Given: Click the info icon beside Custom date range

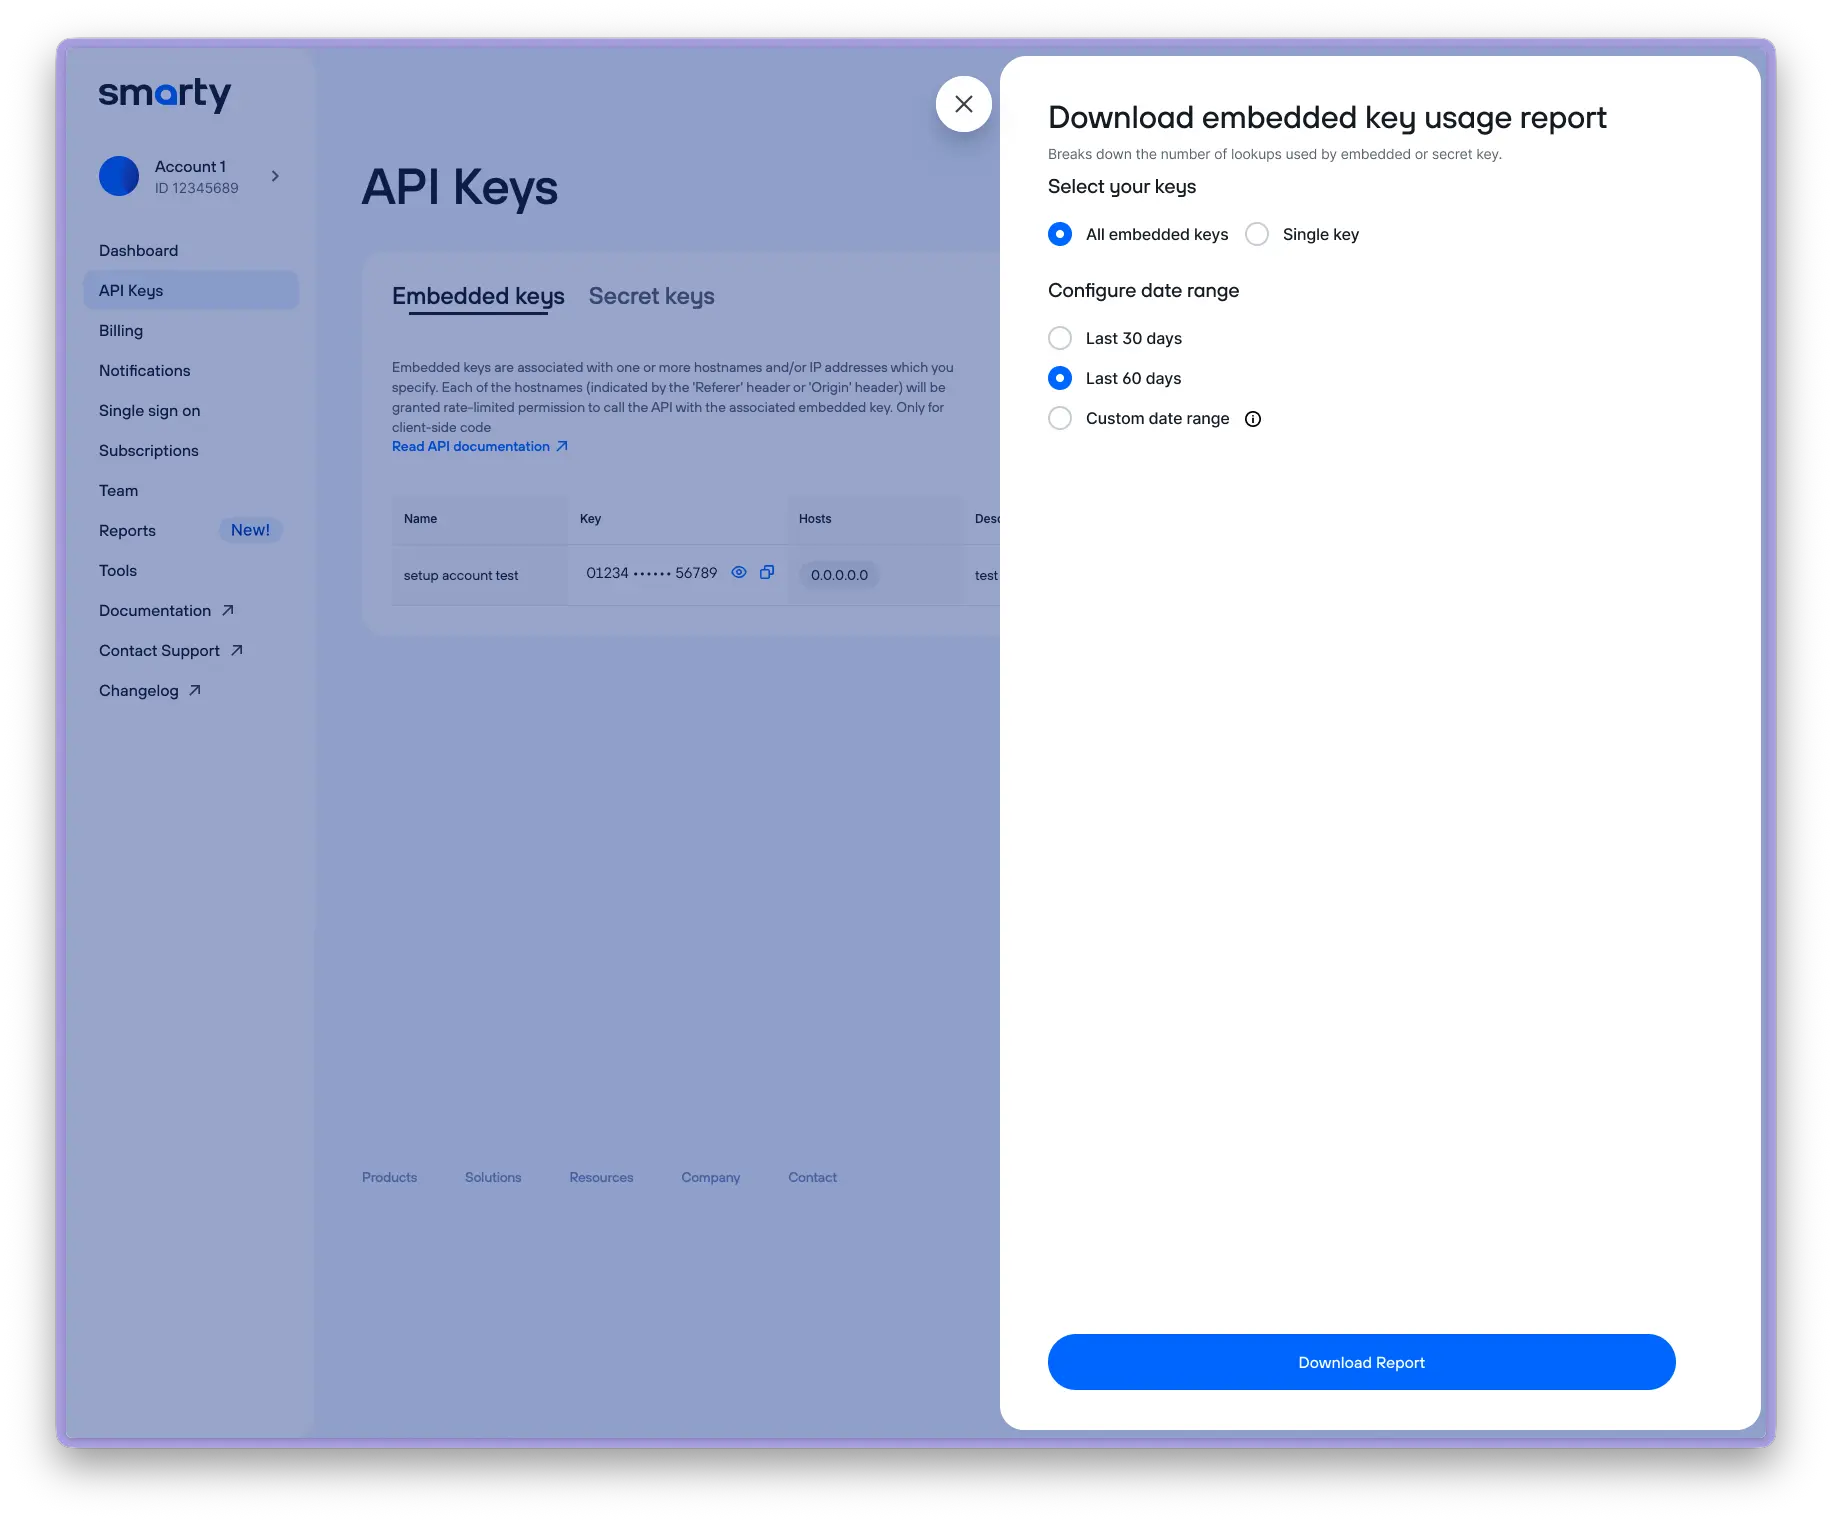Looking at the screenshot, I should tap(1252, 419).
